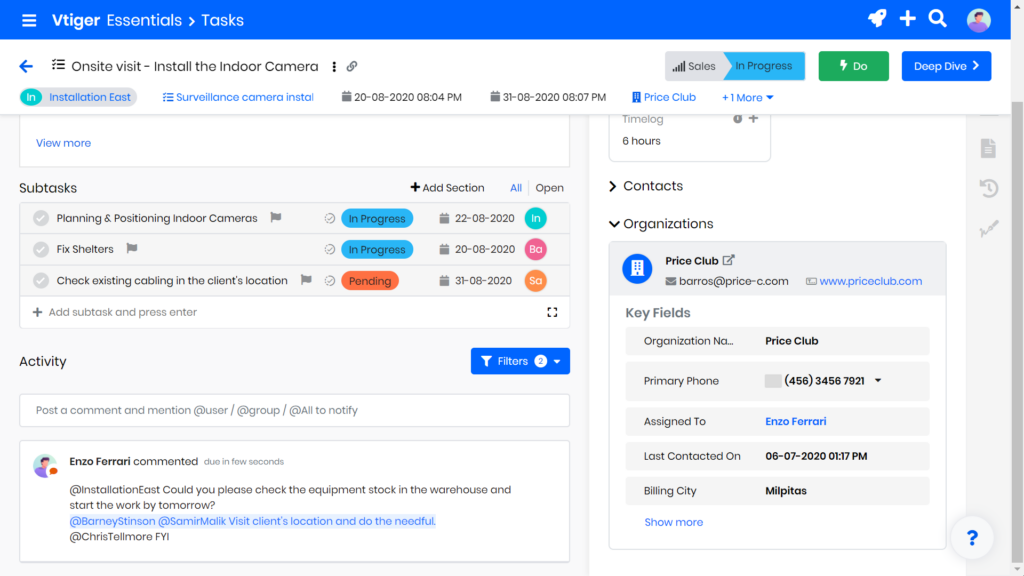
Task: Open Price Club external link icon
Action: [728, 260]
